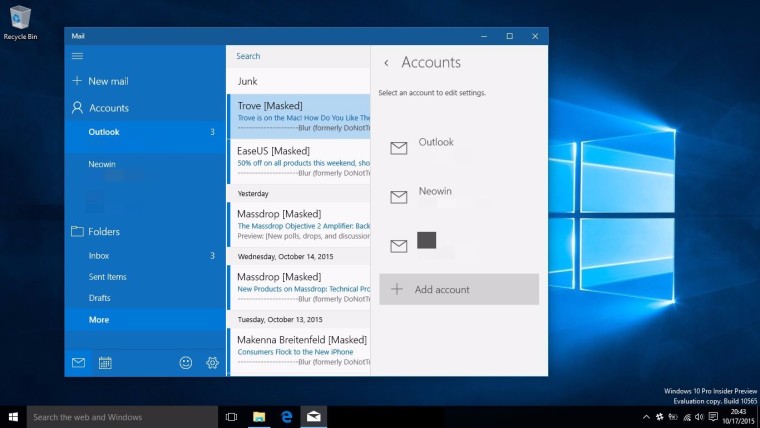Go back from Accounts pane
Viewport: 760px width, 428px height.
pos(386,63)
